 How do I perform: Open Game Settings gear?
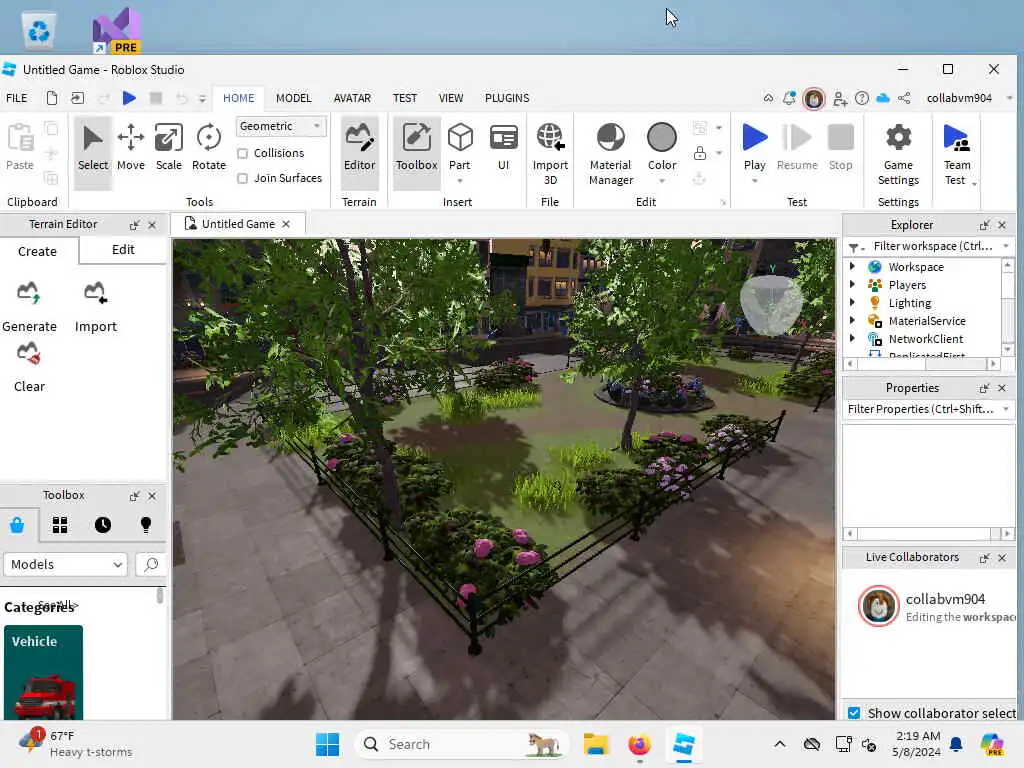(x=898, y=154)
